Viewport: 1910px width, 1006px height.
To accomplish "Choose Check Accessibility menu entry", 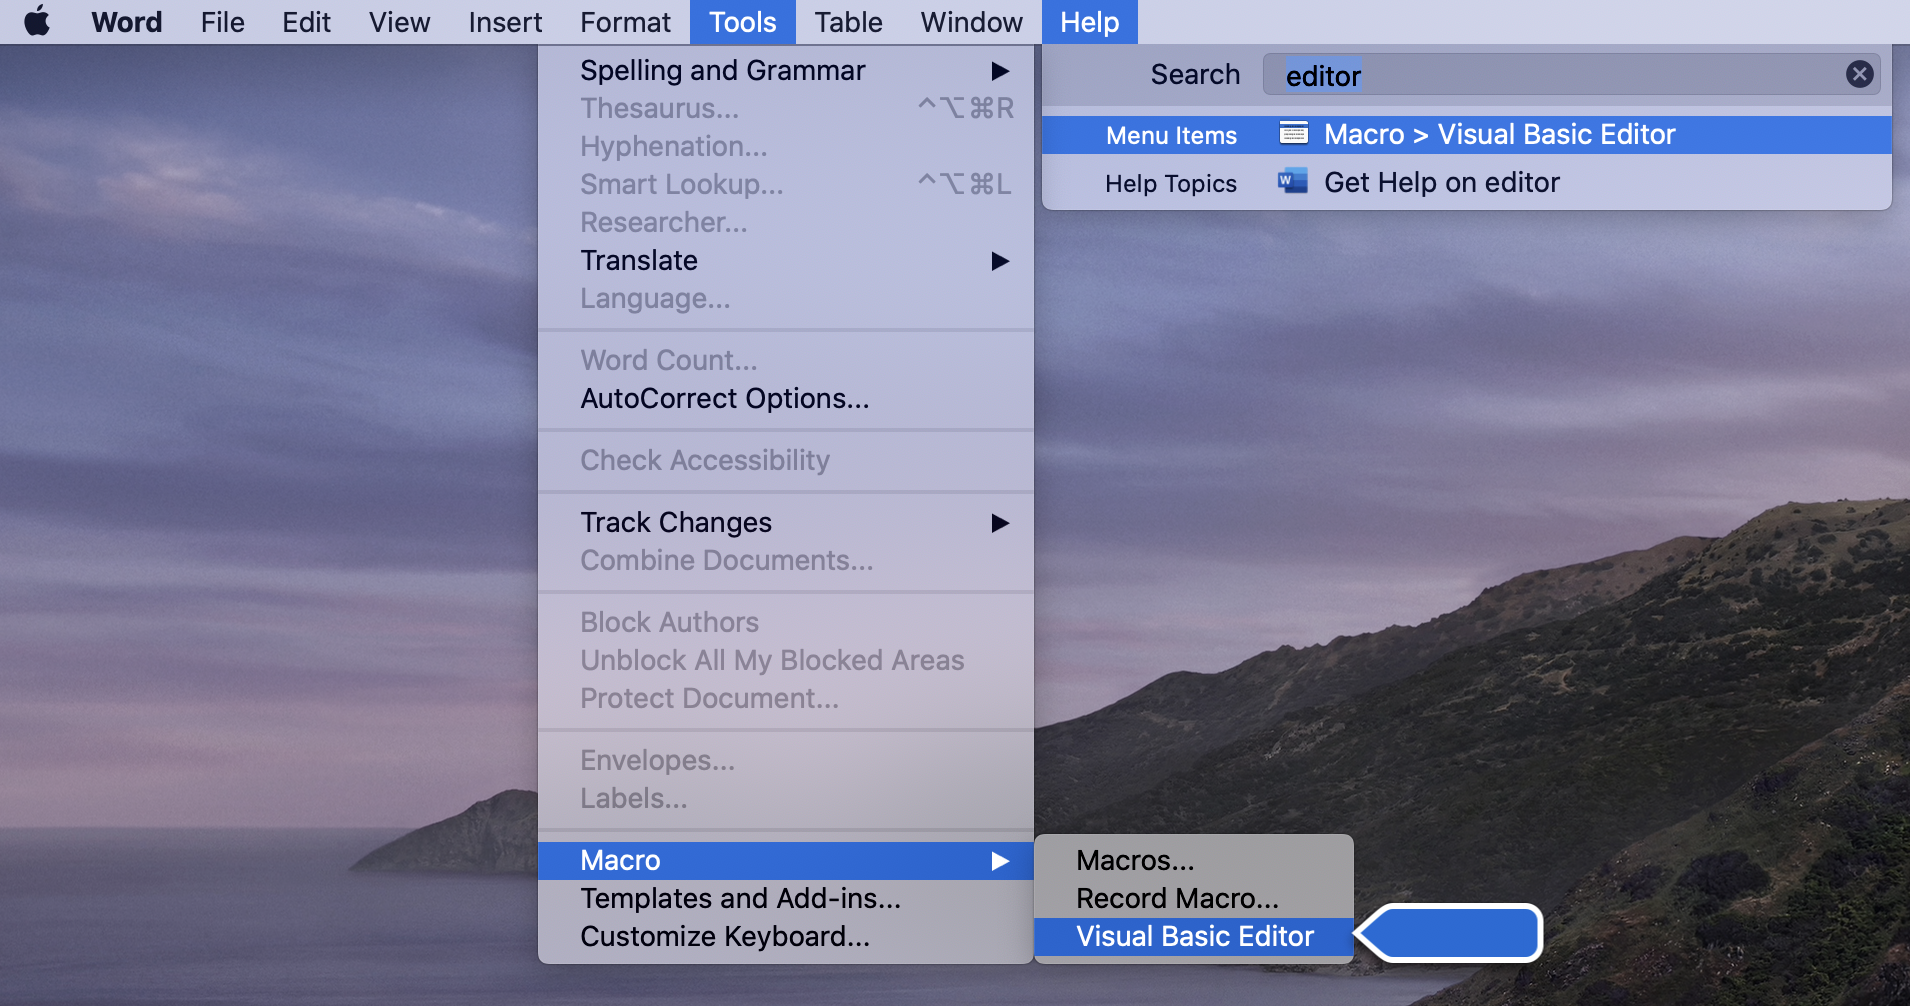I will tap(786, 461).
